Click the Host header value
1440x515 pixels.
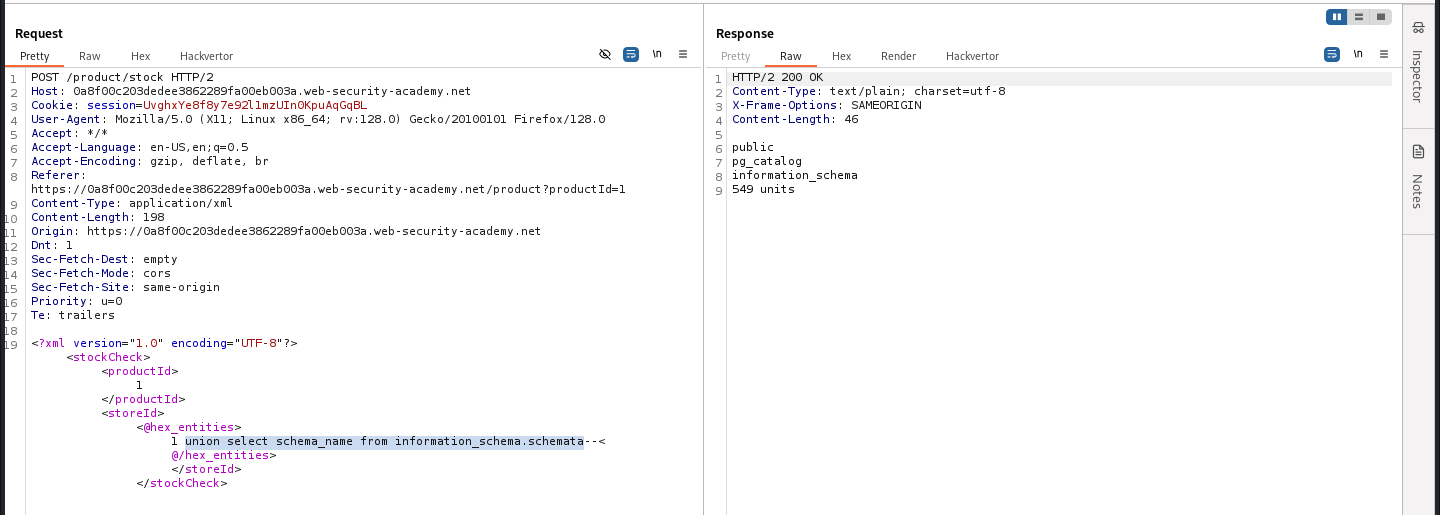coord(272,91)
